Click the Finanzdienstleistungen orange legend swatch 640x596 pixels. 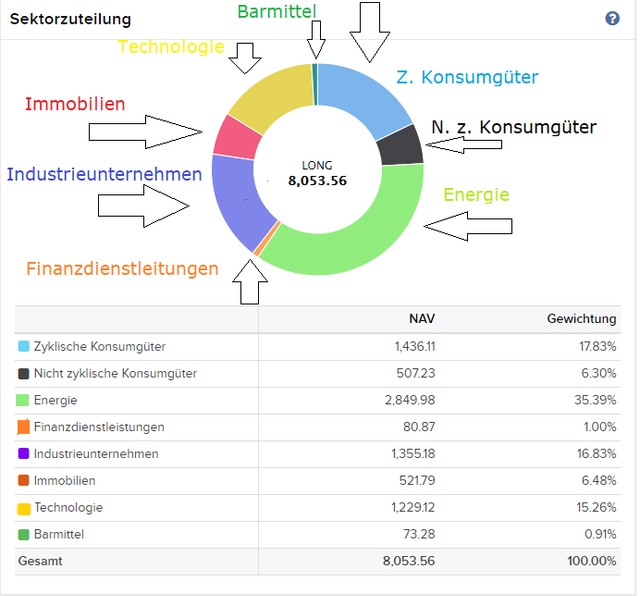[x=23, y=427]
